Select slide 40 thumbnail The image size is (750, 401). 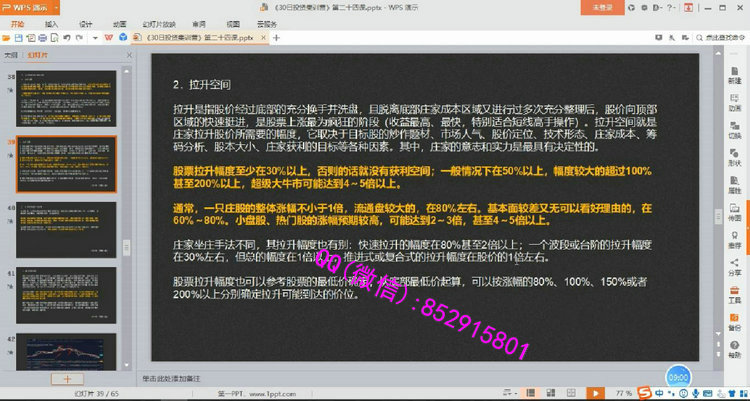click(66, 230)
